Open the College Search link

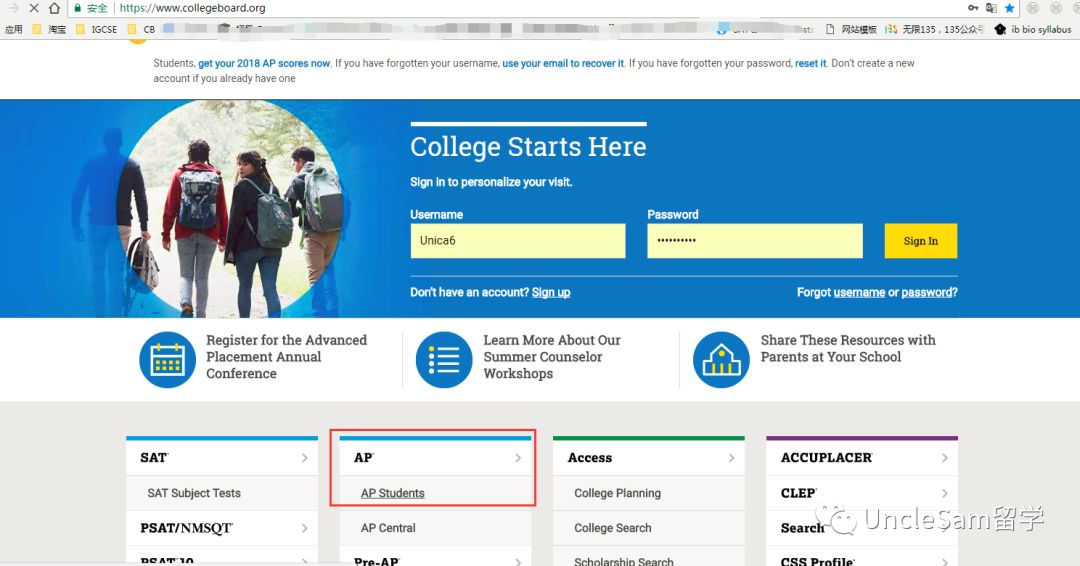pyautogui.click(x=613, y=528)
